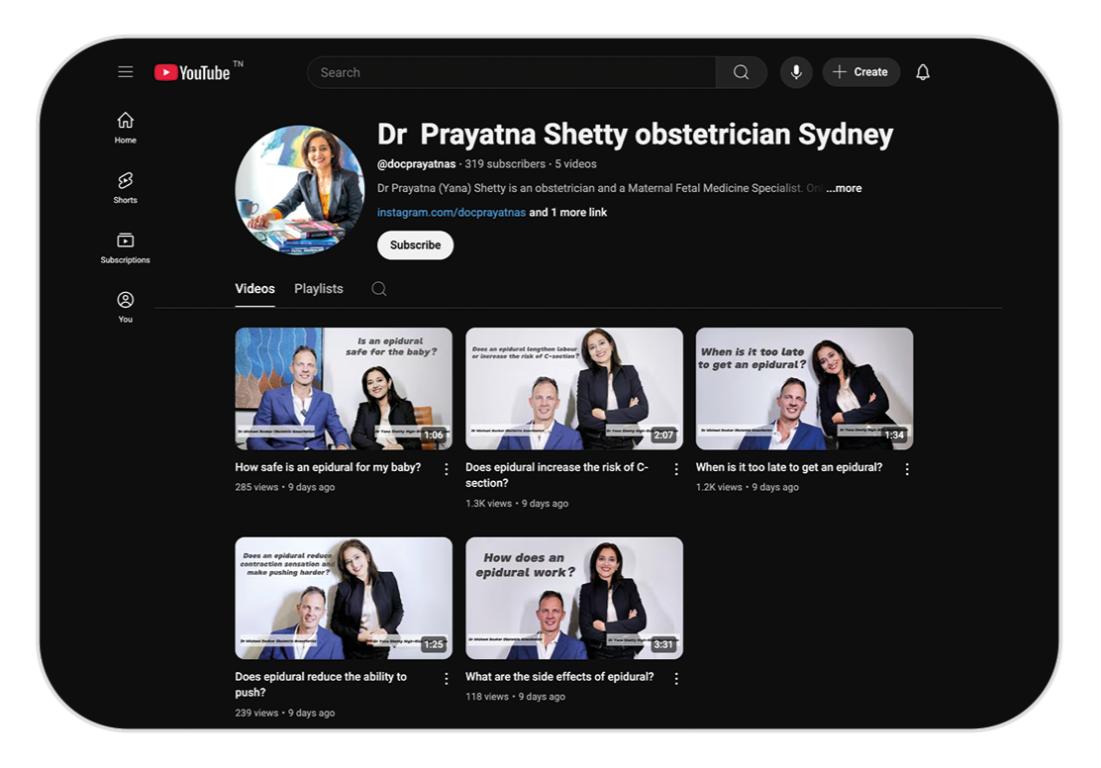
Task: Click title 'What are the side effects of epidural?'
Action: click(x=560, y=677)
